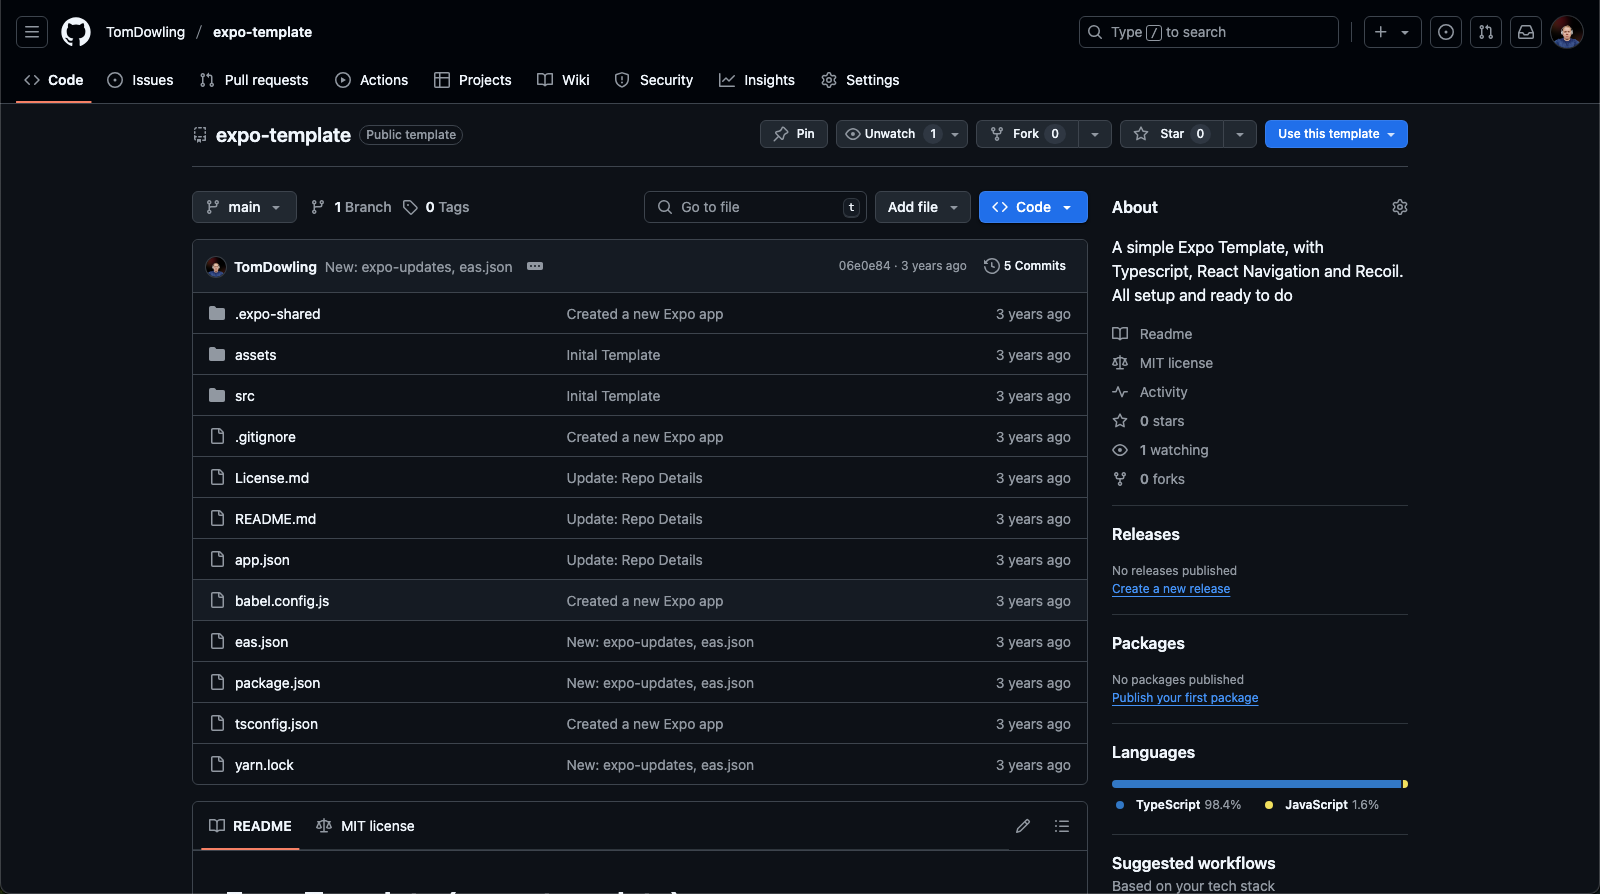
Task: Open Unwatch notification options caret
Action: click(955, 134)
